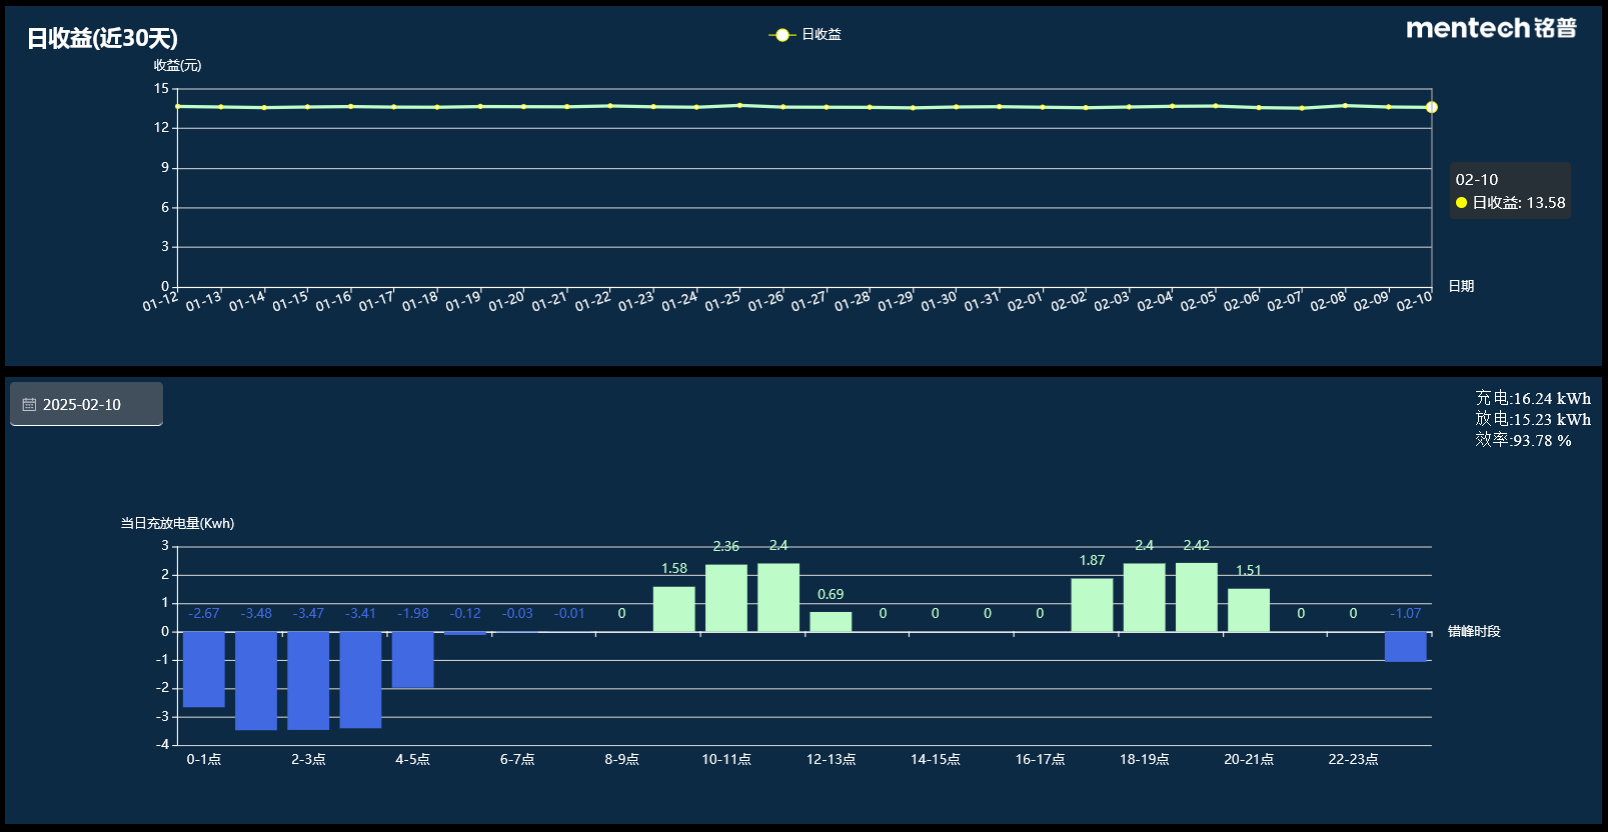1608x832 pixels.
Task: Open the 2025-02-10 date picker
Action: click(86, 404)
